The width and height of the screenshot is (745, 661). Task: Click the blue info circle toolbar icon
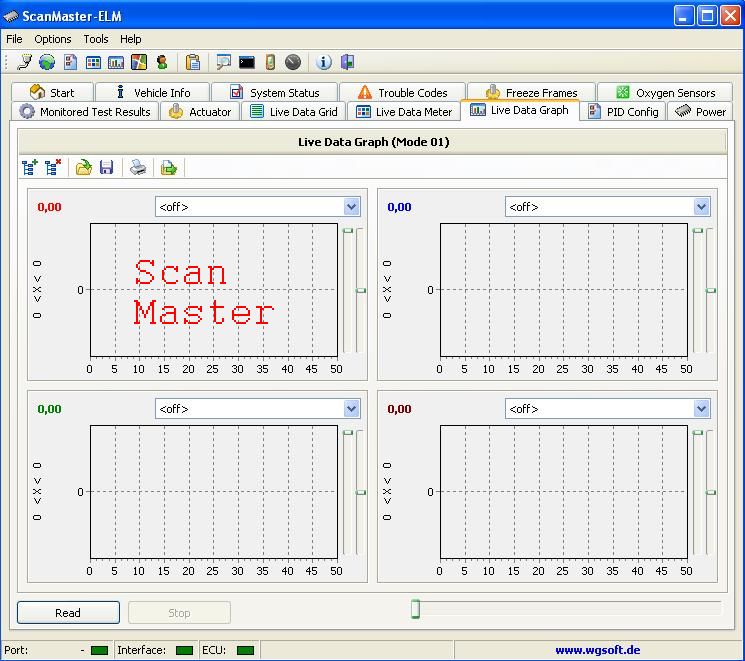tap(324, 62)
